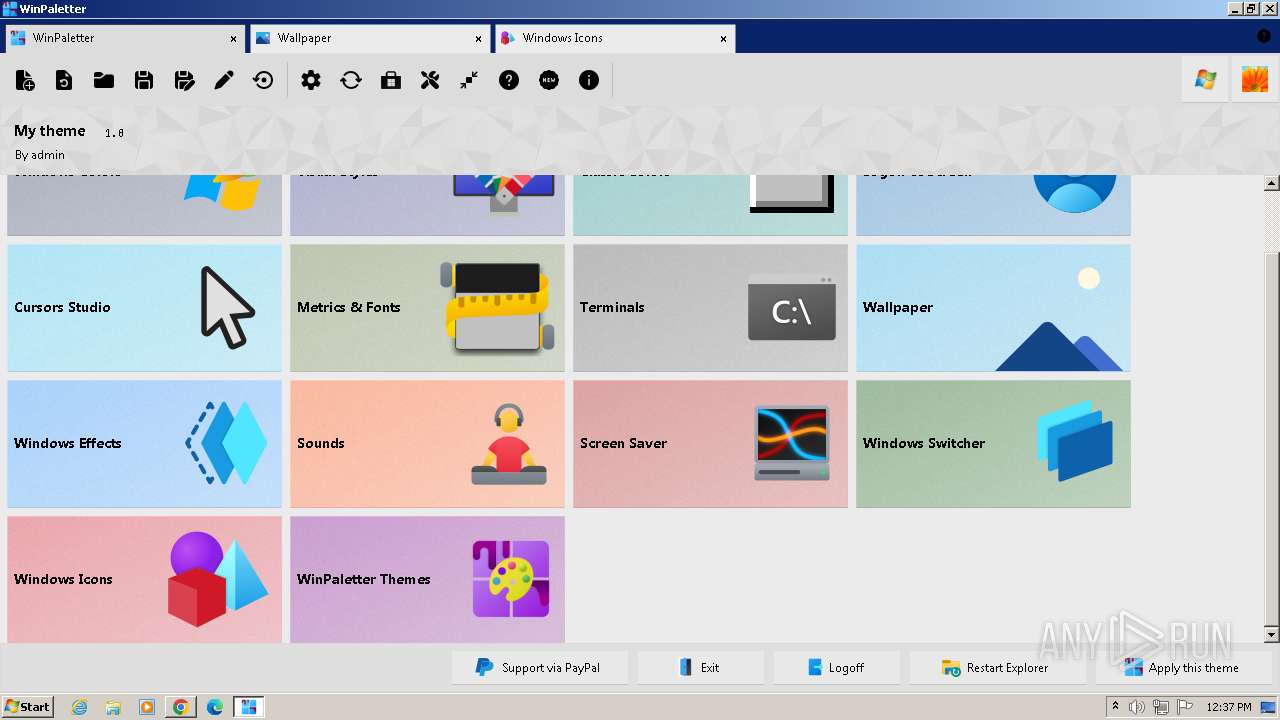The height and width of the screenshot is (720, 1280).
Task: Click the sync/update arrows icon
Action: pyautogui.click(x=351, y=80)
